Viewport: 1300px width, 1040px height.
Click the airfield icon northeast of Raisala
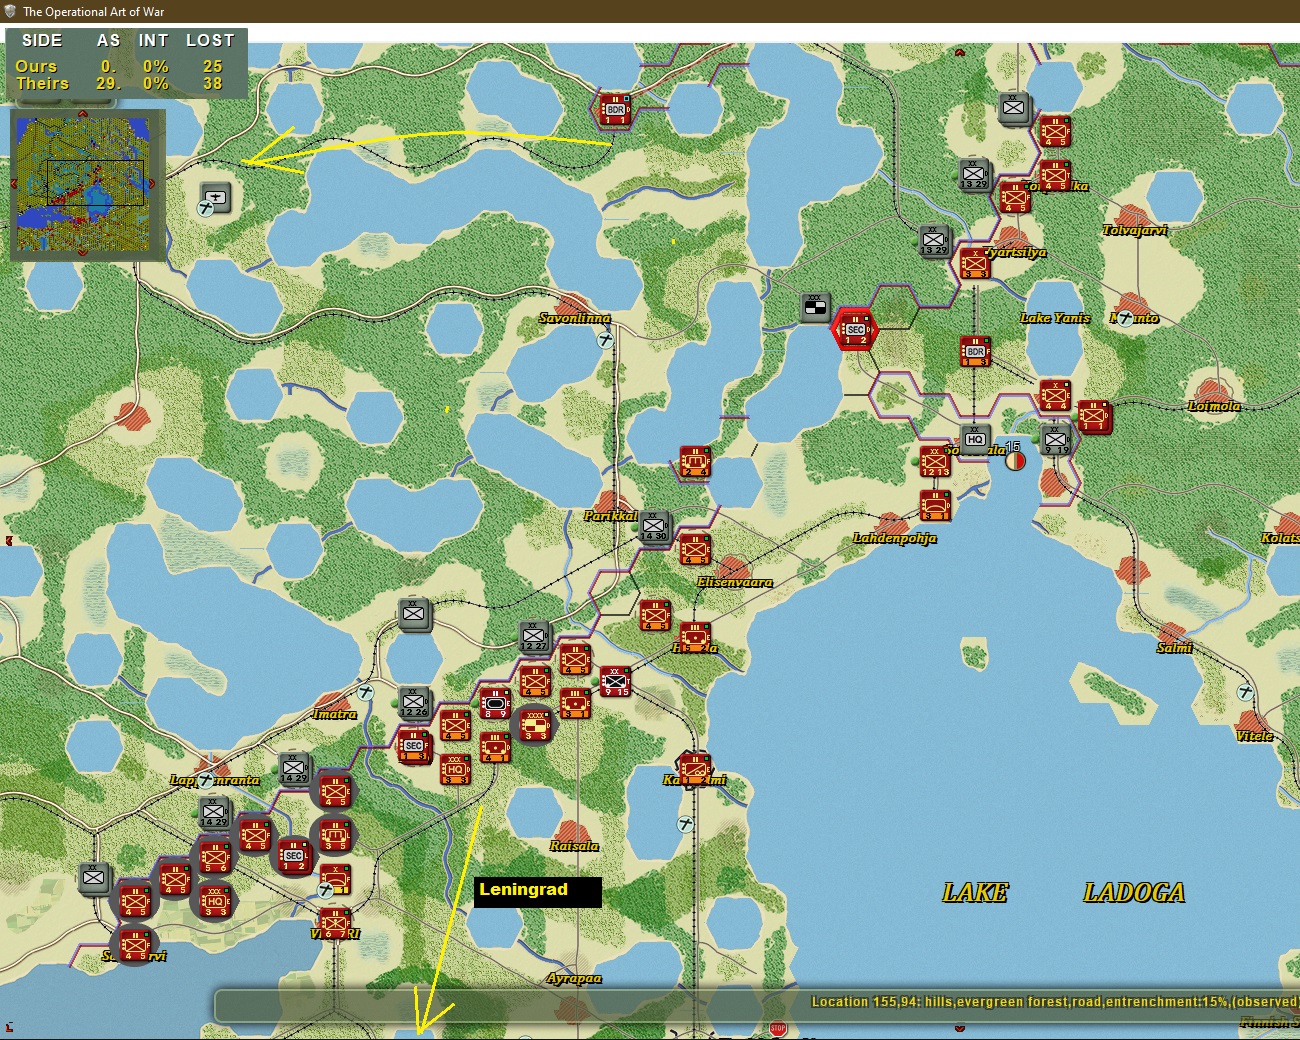685,824
